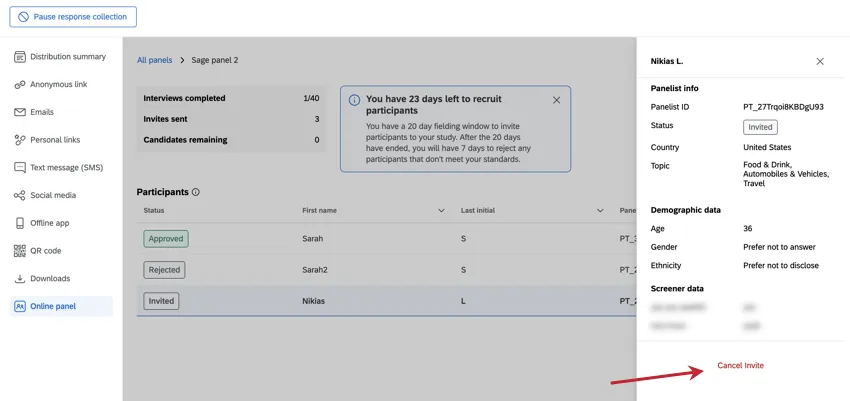The height and width of the screenshot is (401, 850).
Task: Expand the First name column dropdown
Action: click(441, 211)
